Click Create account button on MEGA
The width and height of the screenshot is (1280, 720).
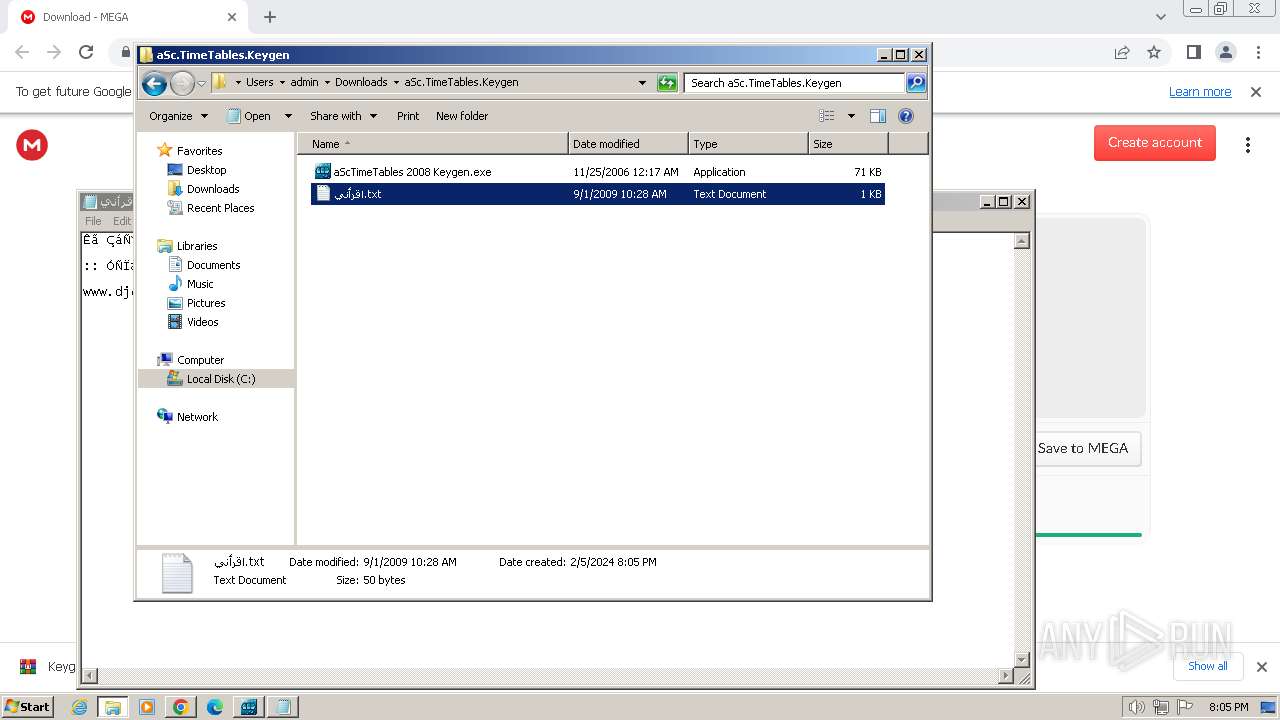[x=1155, y=143]
